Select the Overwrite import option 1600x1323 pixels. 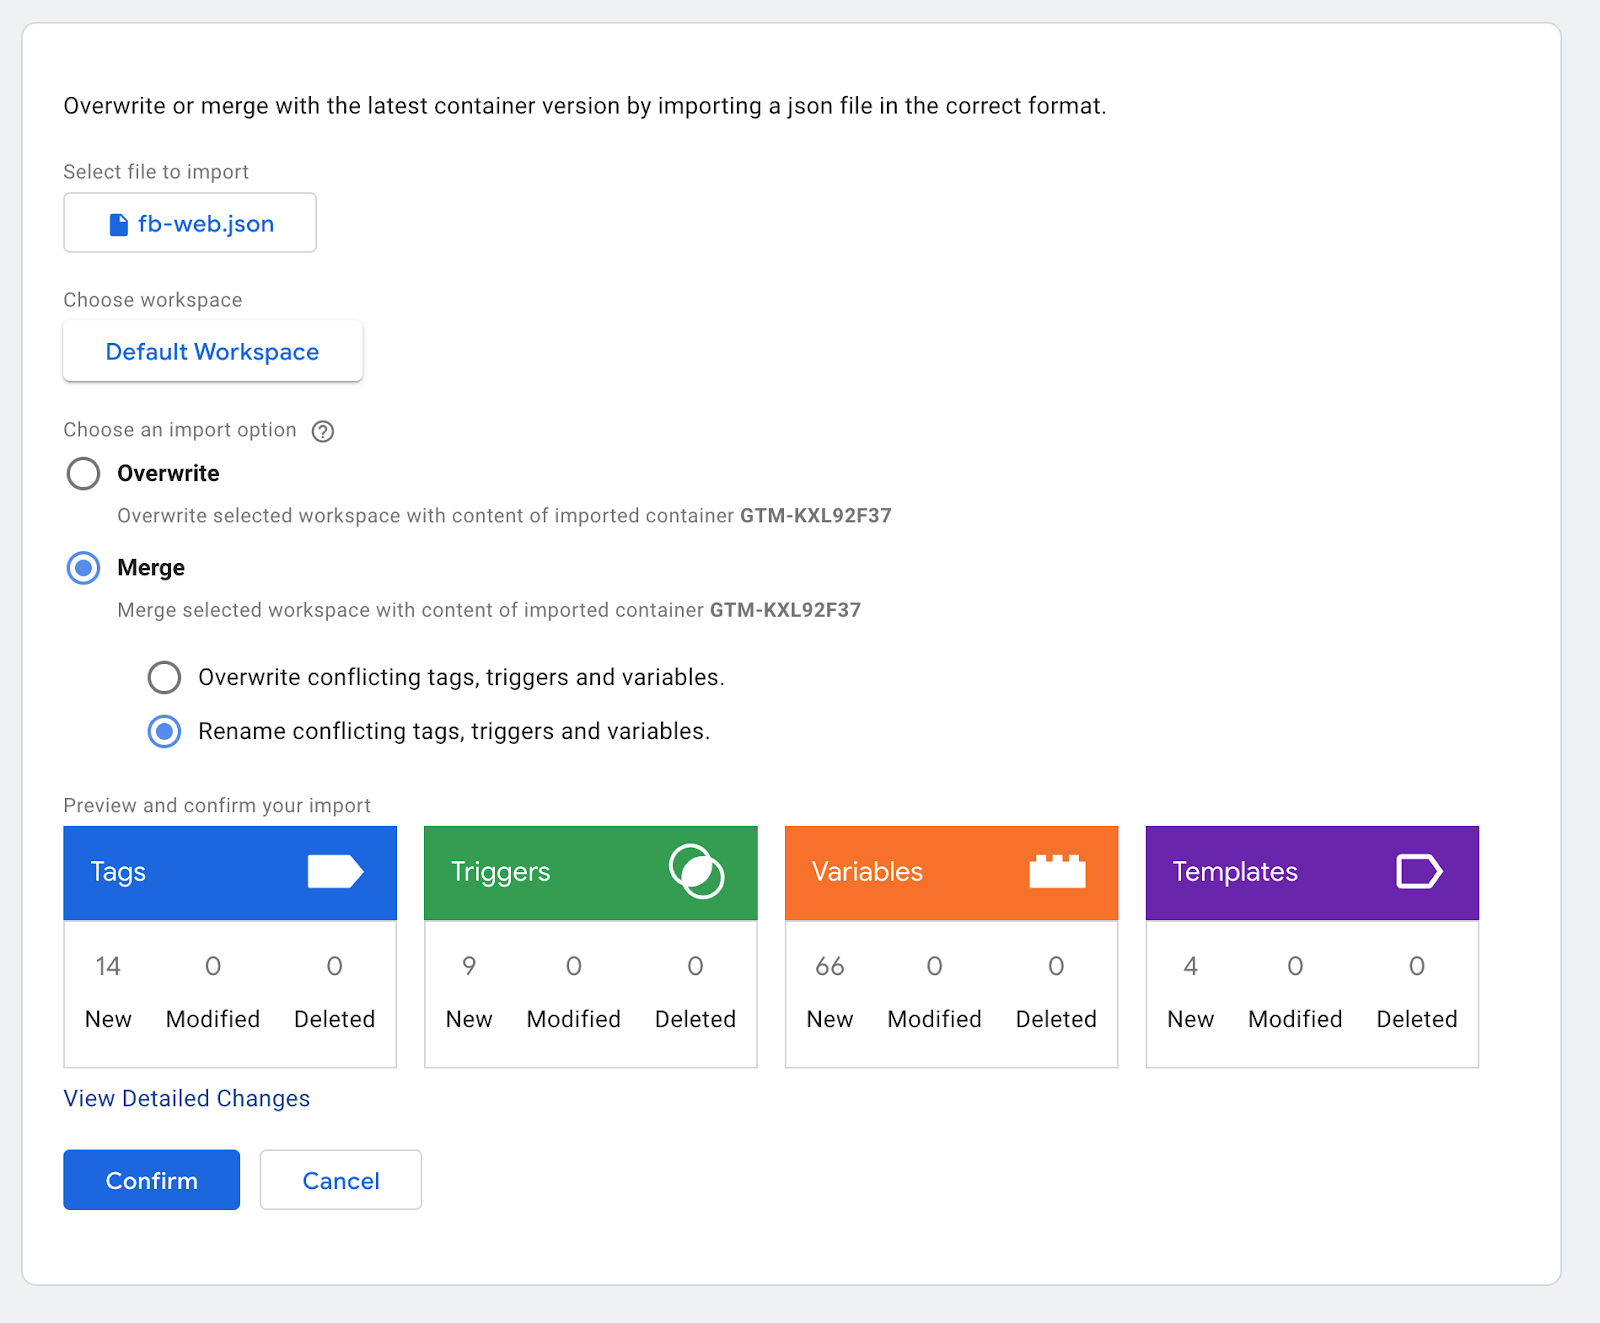point(83,474)
